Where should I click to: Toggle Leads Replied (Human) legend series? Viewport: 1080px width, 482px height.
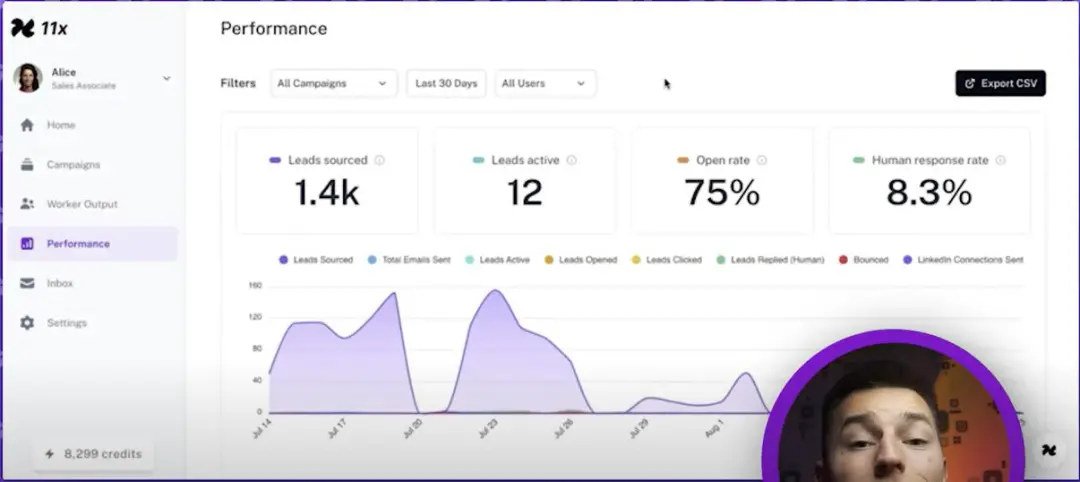click(x=770, y=260)
